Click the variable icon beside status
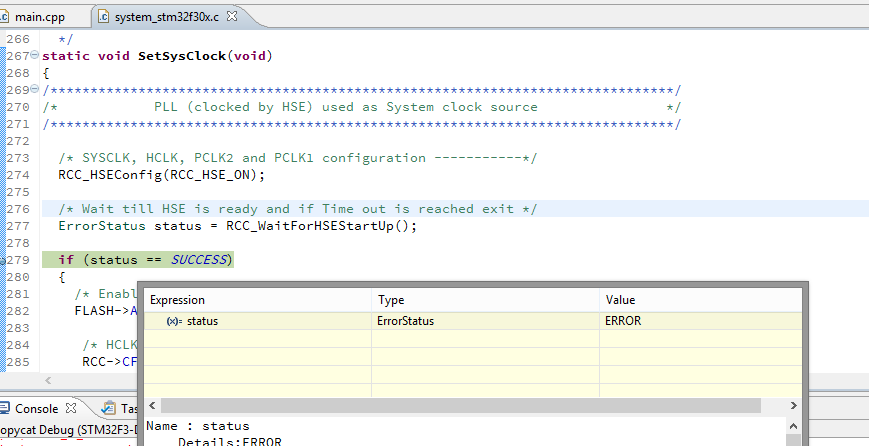The width and height of the screenshot is (869, 446). tap(174, 321)
